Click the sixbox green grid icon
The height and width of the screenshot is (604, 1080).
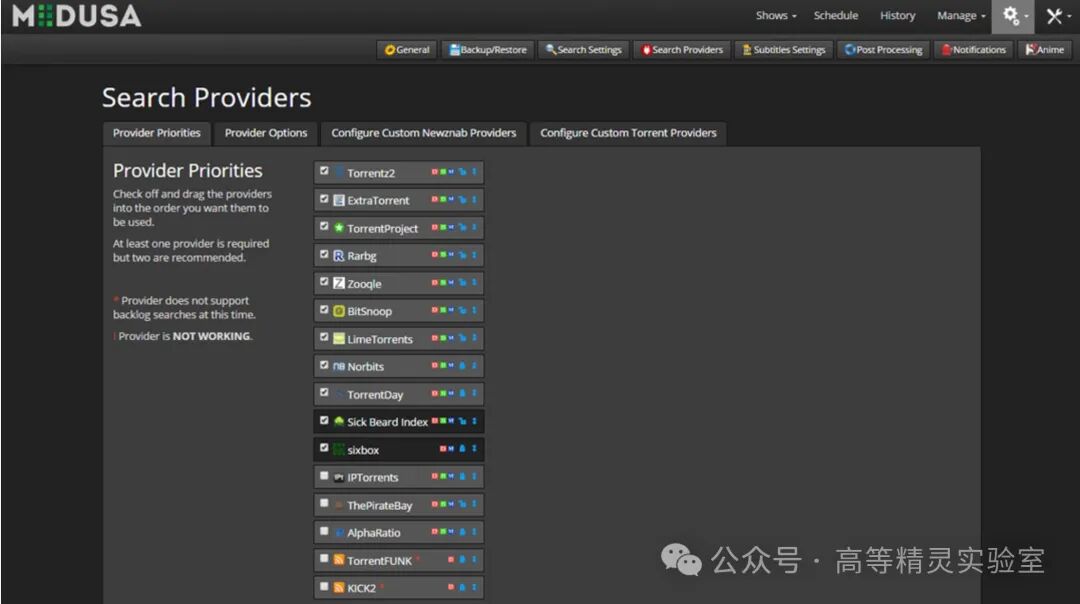click(339, 450)
